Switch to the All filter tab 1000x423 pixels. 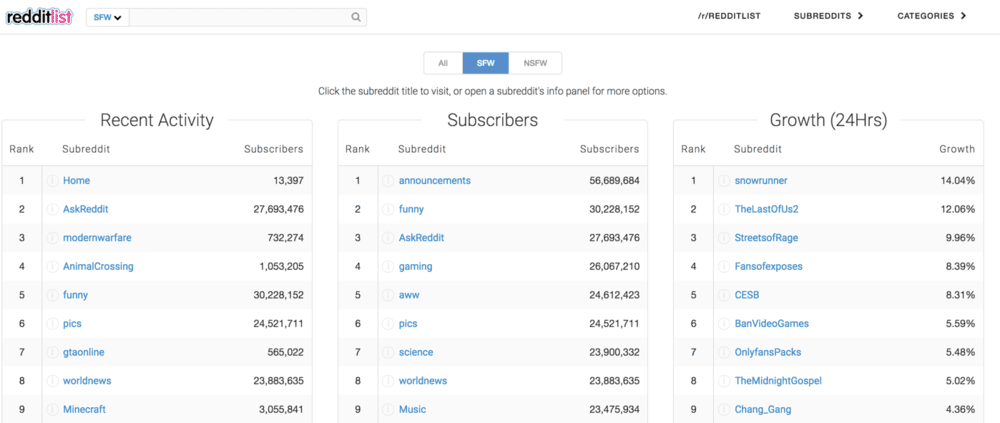443,63
